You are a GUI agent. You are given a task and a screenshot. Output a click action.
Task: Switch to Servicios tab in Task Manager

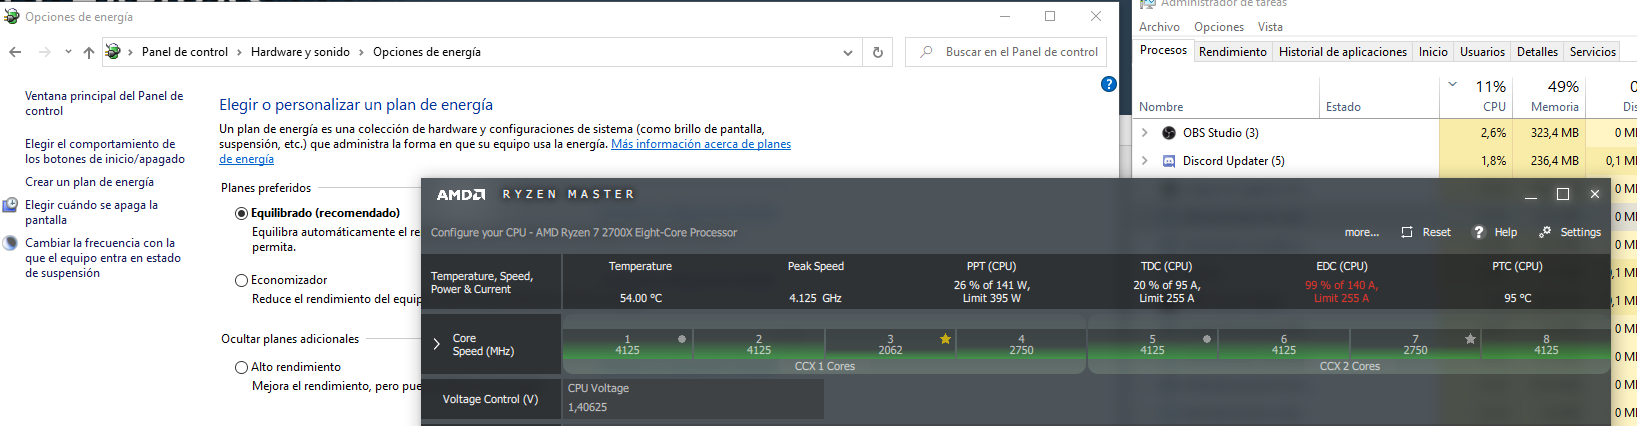[x=1592, y=52]
